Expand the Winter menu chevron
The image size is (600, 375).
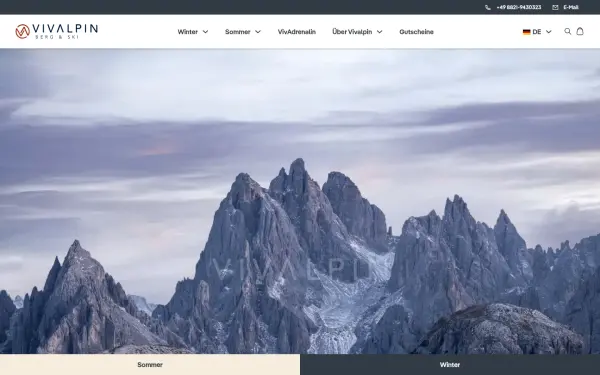coord(205,32)
